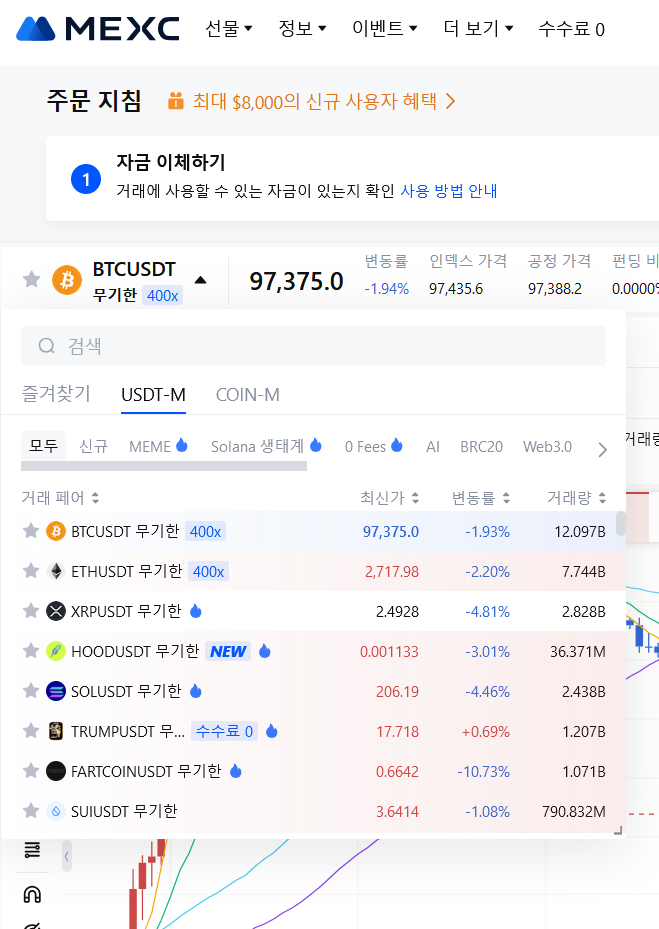Select the 0 Fees category filter
Viewport: 659px width, 929px height.
coord(374,446)
